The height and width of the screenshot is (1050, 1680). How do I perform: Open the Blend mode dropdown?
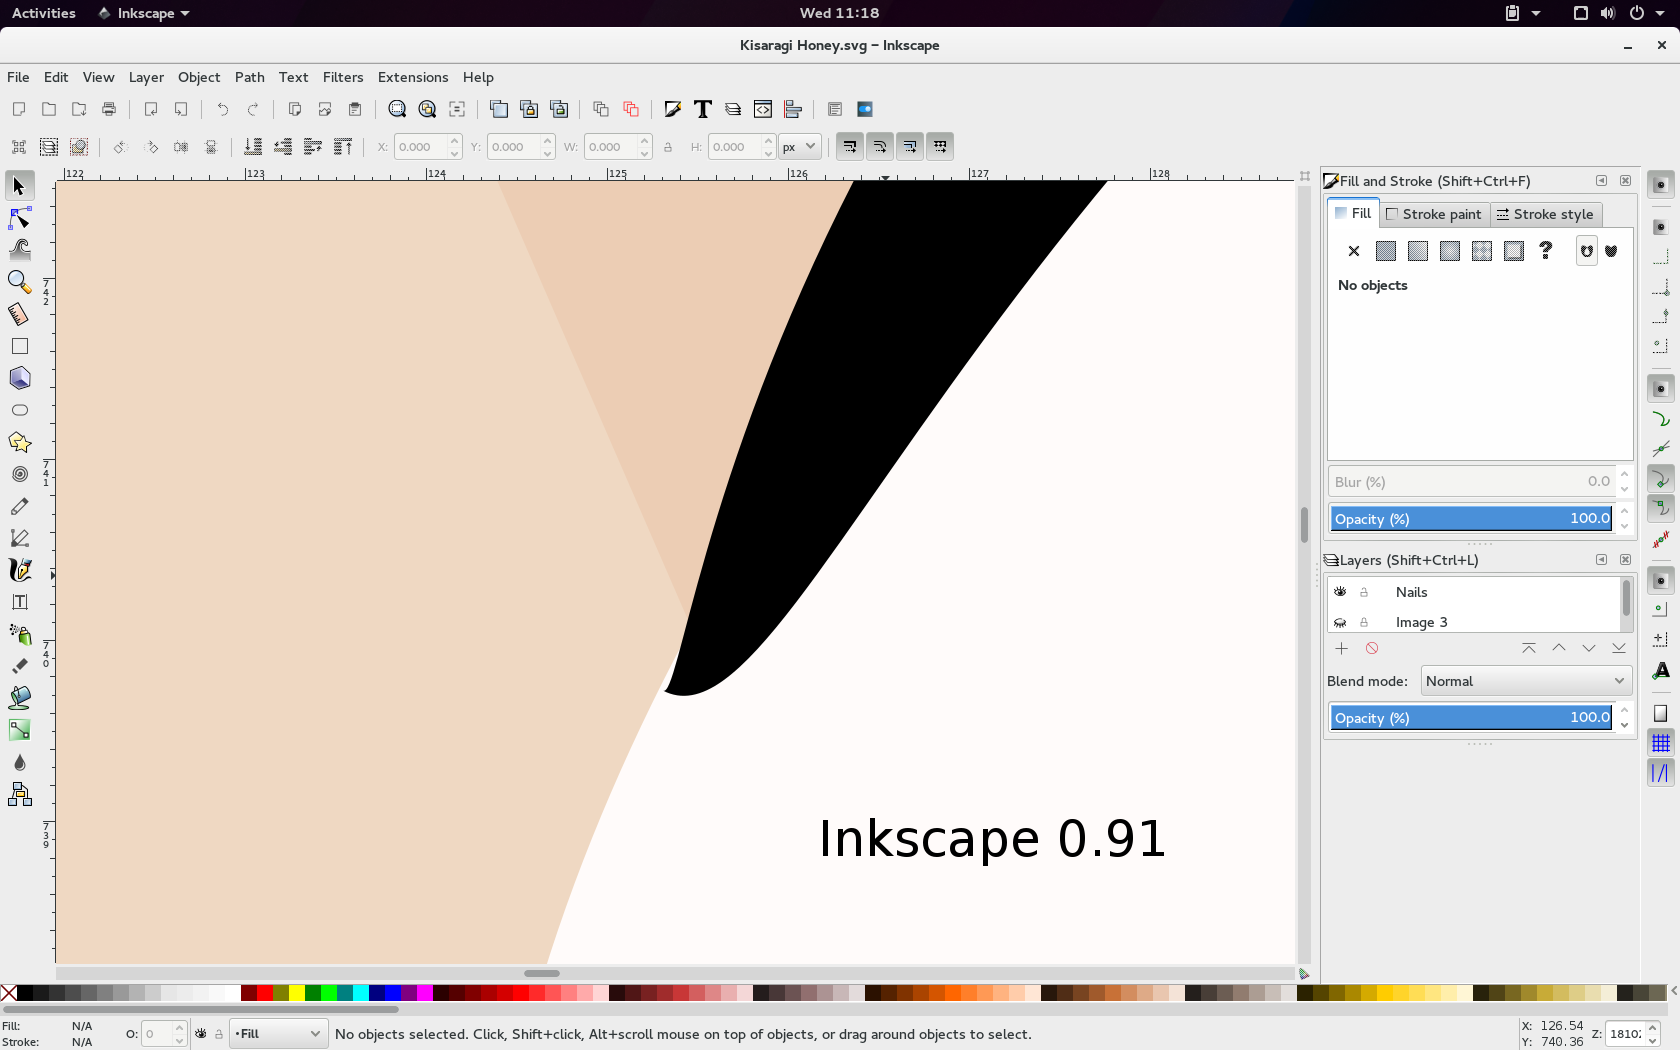pyautogui.click(x=1525, y=681)
